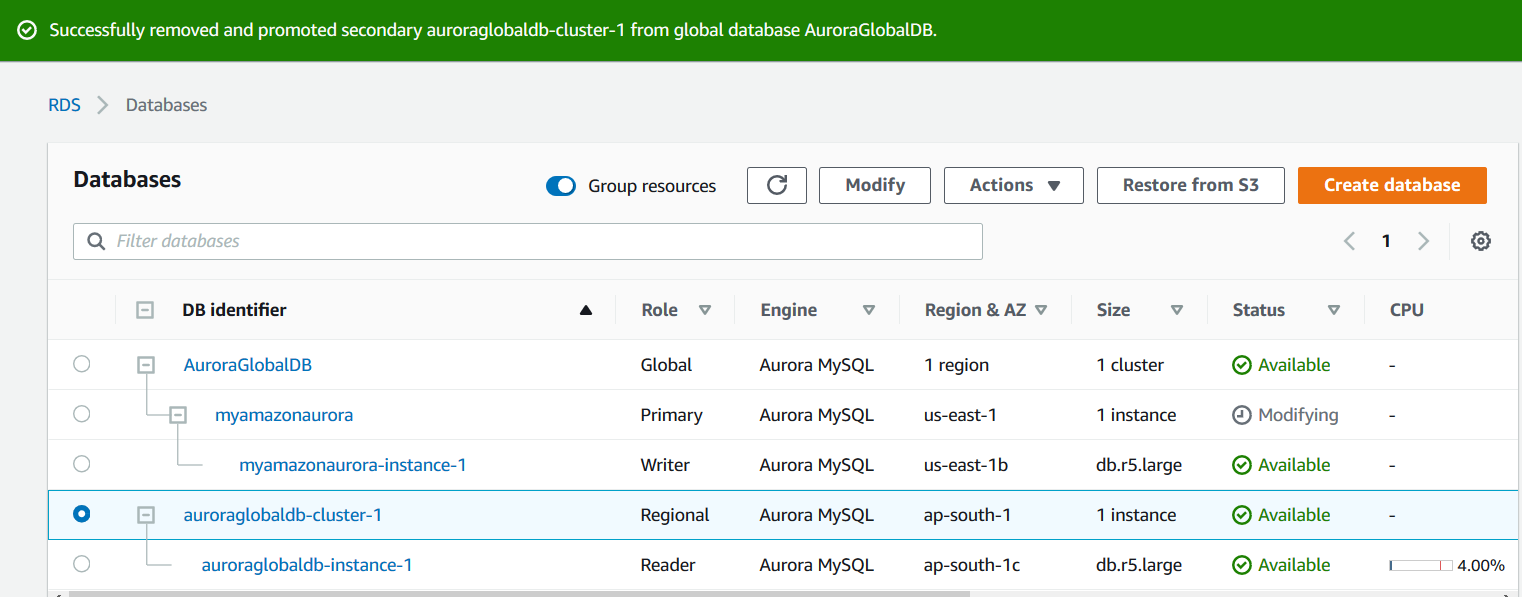Viewport: 1522px width, 597px height.
Task: Select the myamazonaurora-instance-1 radio button
Action: (x=82, y=464)
